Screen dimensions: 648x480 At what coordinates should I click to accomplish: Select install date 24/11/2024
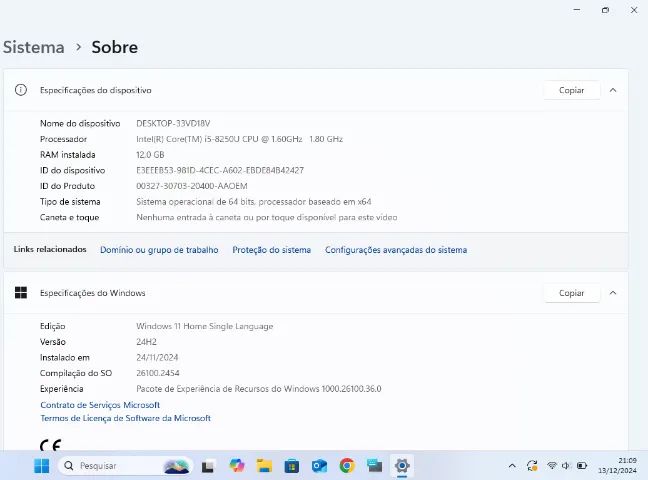tap(157, 358)
